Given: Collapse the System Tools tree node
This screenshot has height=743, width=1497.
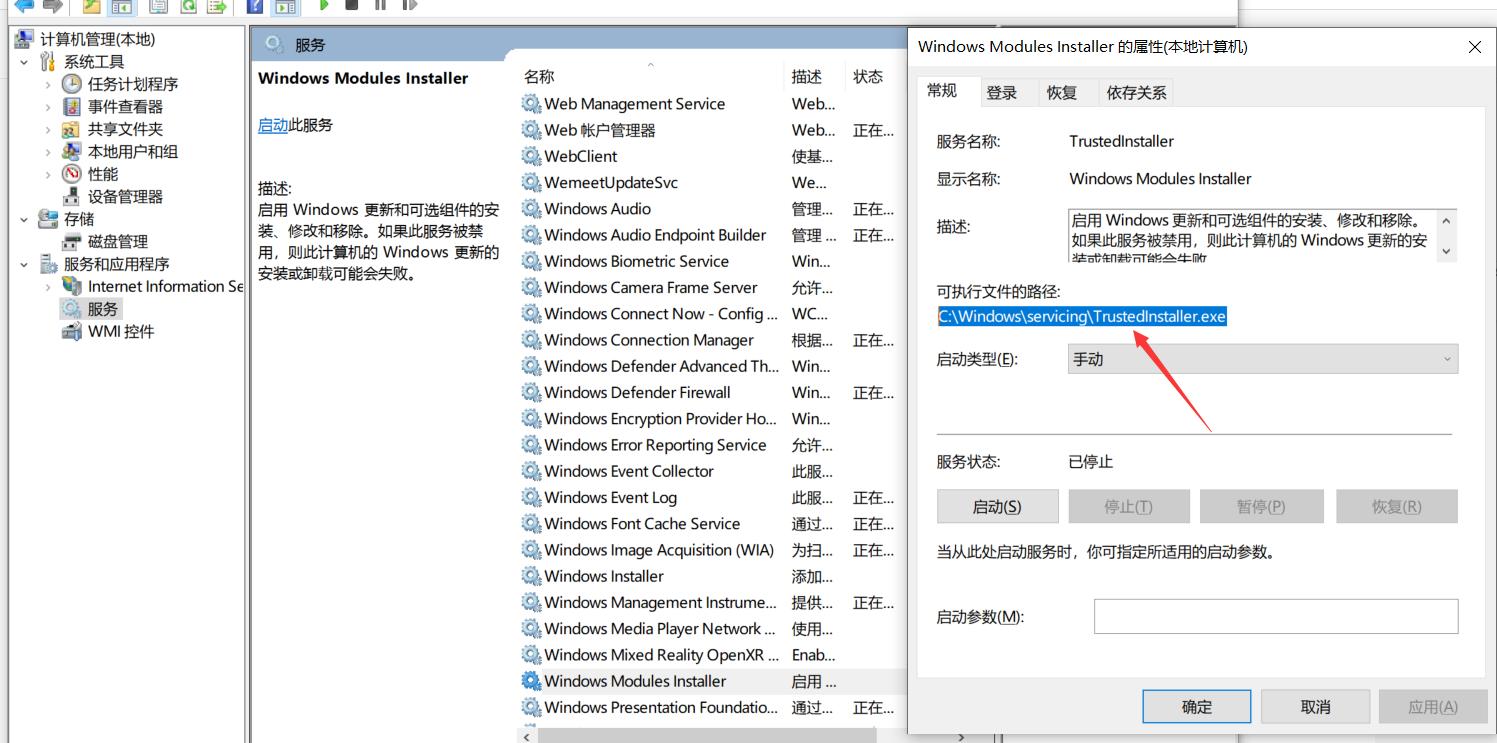Looking at the screenshot, I should pyautogui.click(x=25, y=62).
